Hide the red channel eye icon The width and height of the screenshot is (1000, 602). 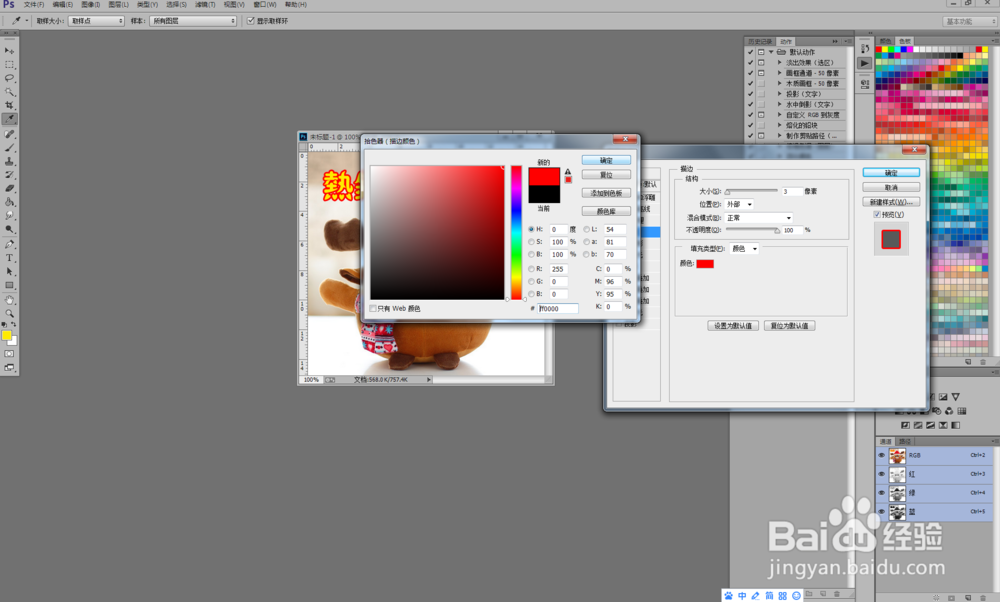(x=882, y=474)
